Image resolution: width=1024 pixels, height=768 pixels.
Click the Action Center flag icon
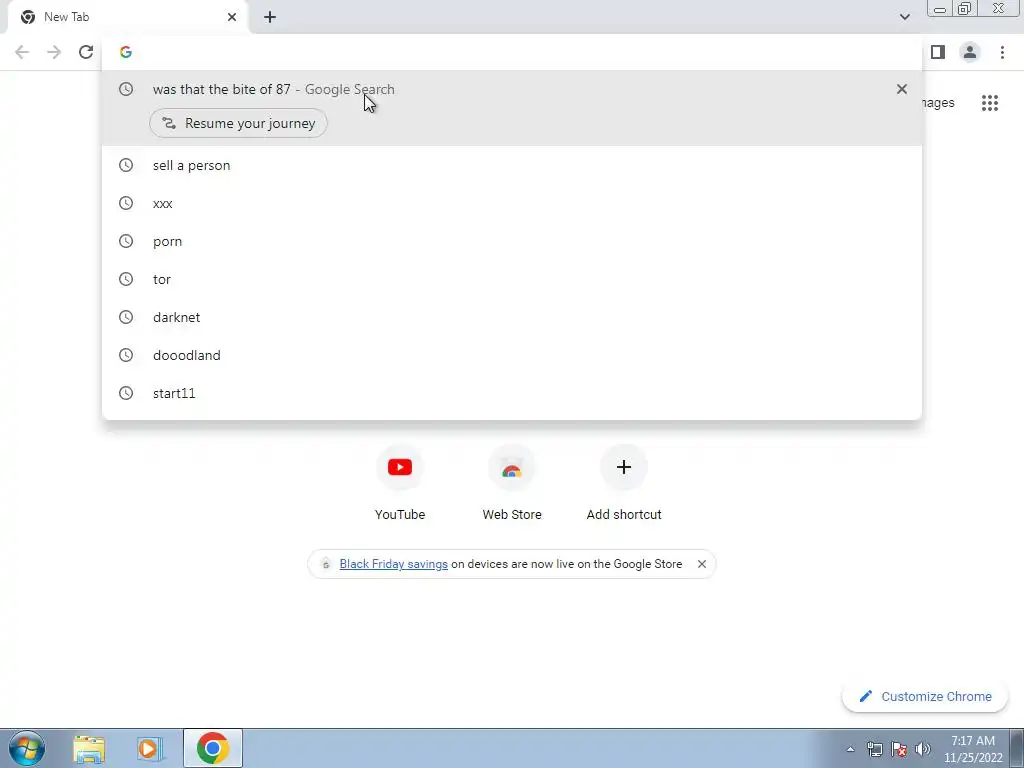point(899,749)
